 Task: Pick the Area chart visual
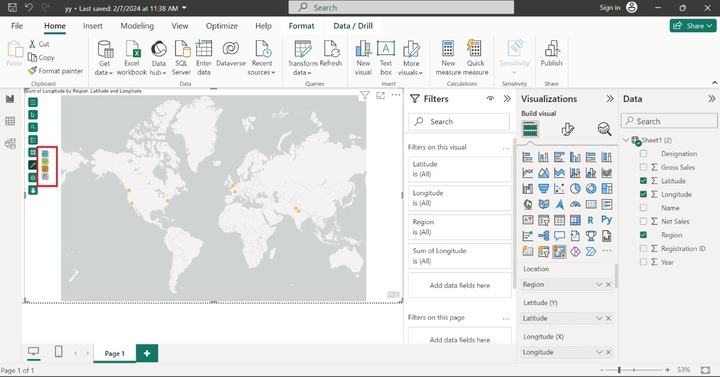[x=543, y=173]
